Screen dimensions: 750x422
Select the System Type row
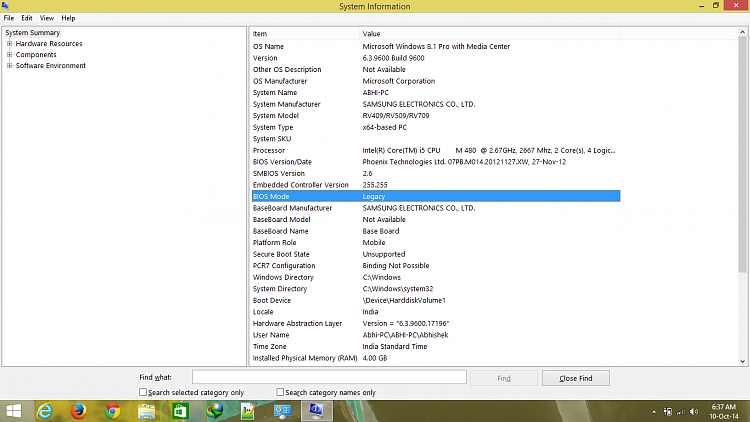[x=436, y=127]
